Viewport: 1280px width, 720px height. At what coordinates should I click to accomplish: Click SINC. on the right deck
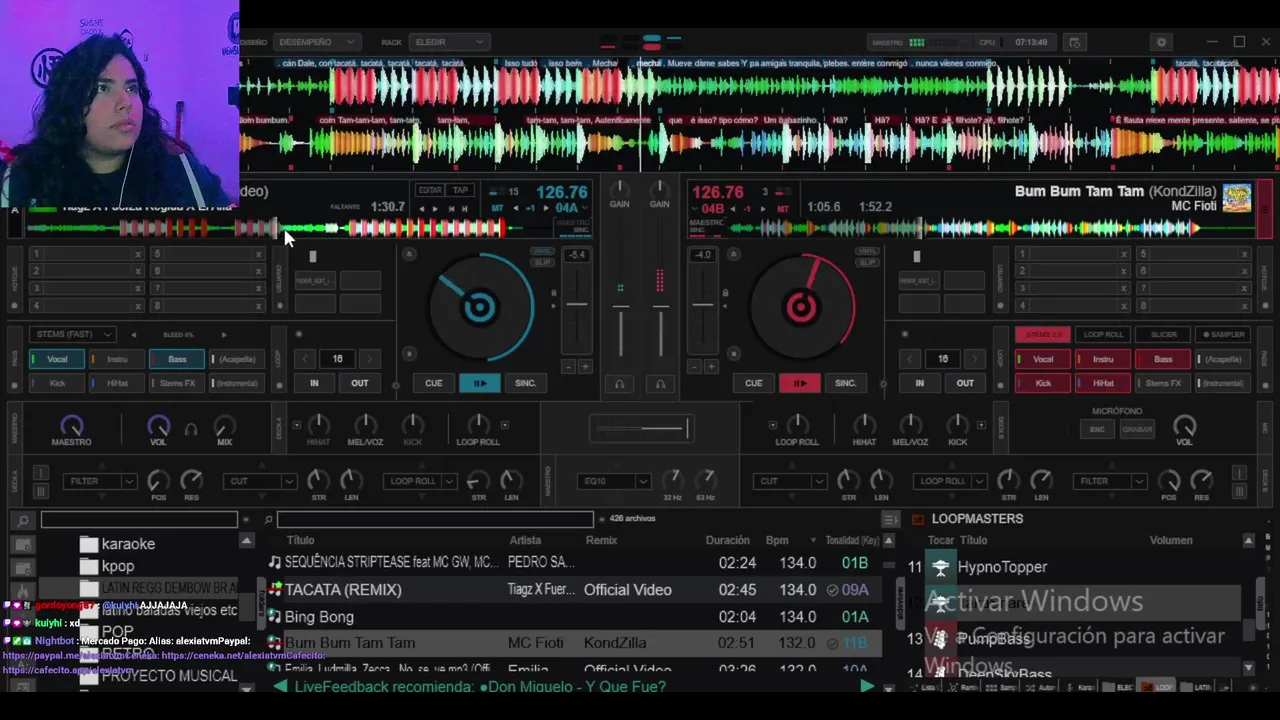[845, 383]
